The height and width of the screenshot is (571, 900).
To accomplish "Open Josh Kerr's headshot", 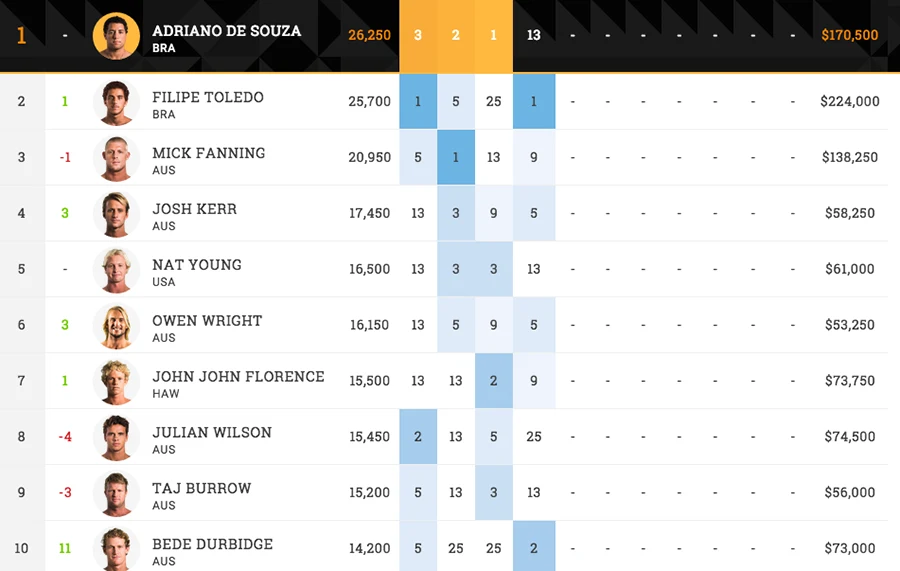I will (116, 214).
